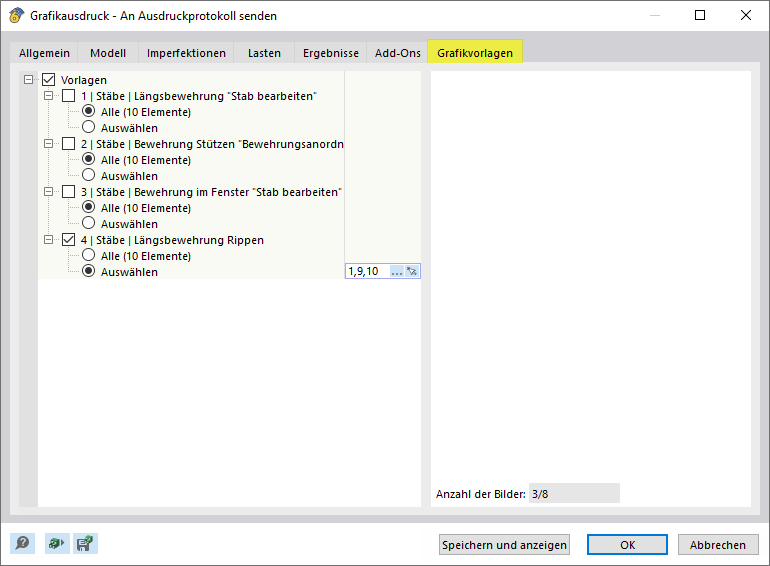Enable template 3 Bewehrung im Fenster checkbox

click(x=68, y=192)
